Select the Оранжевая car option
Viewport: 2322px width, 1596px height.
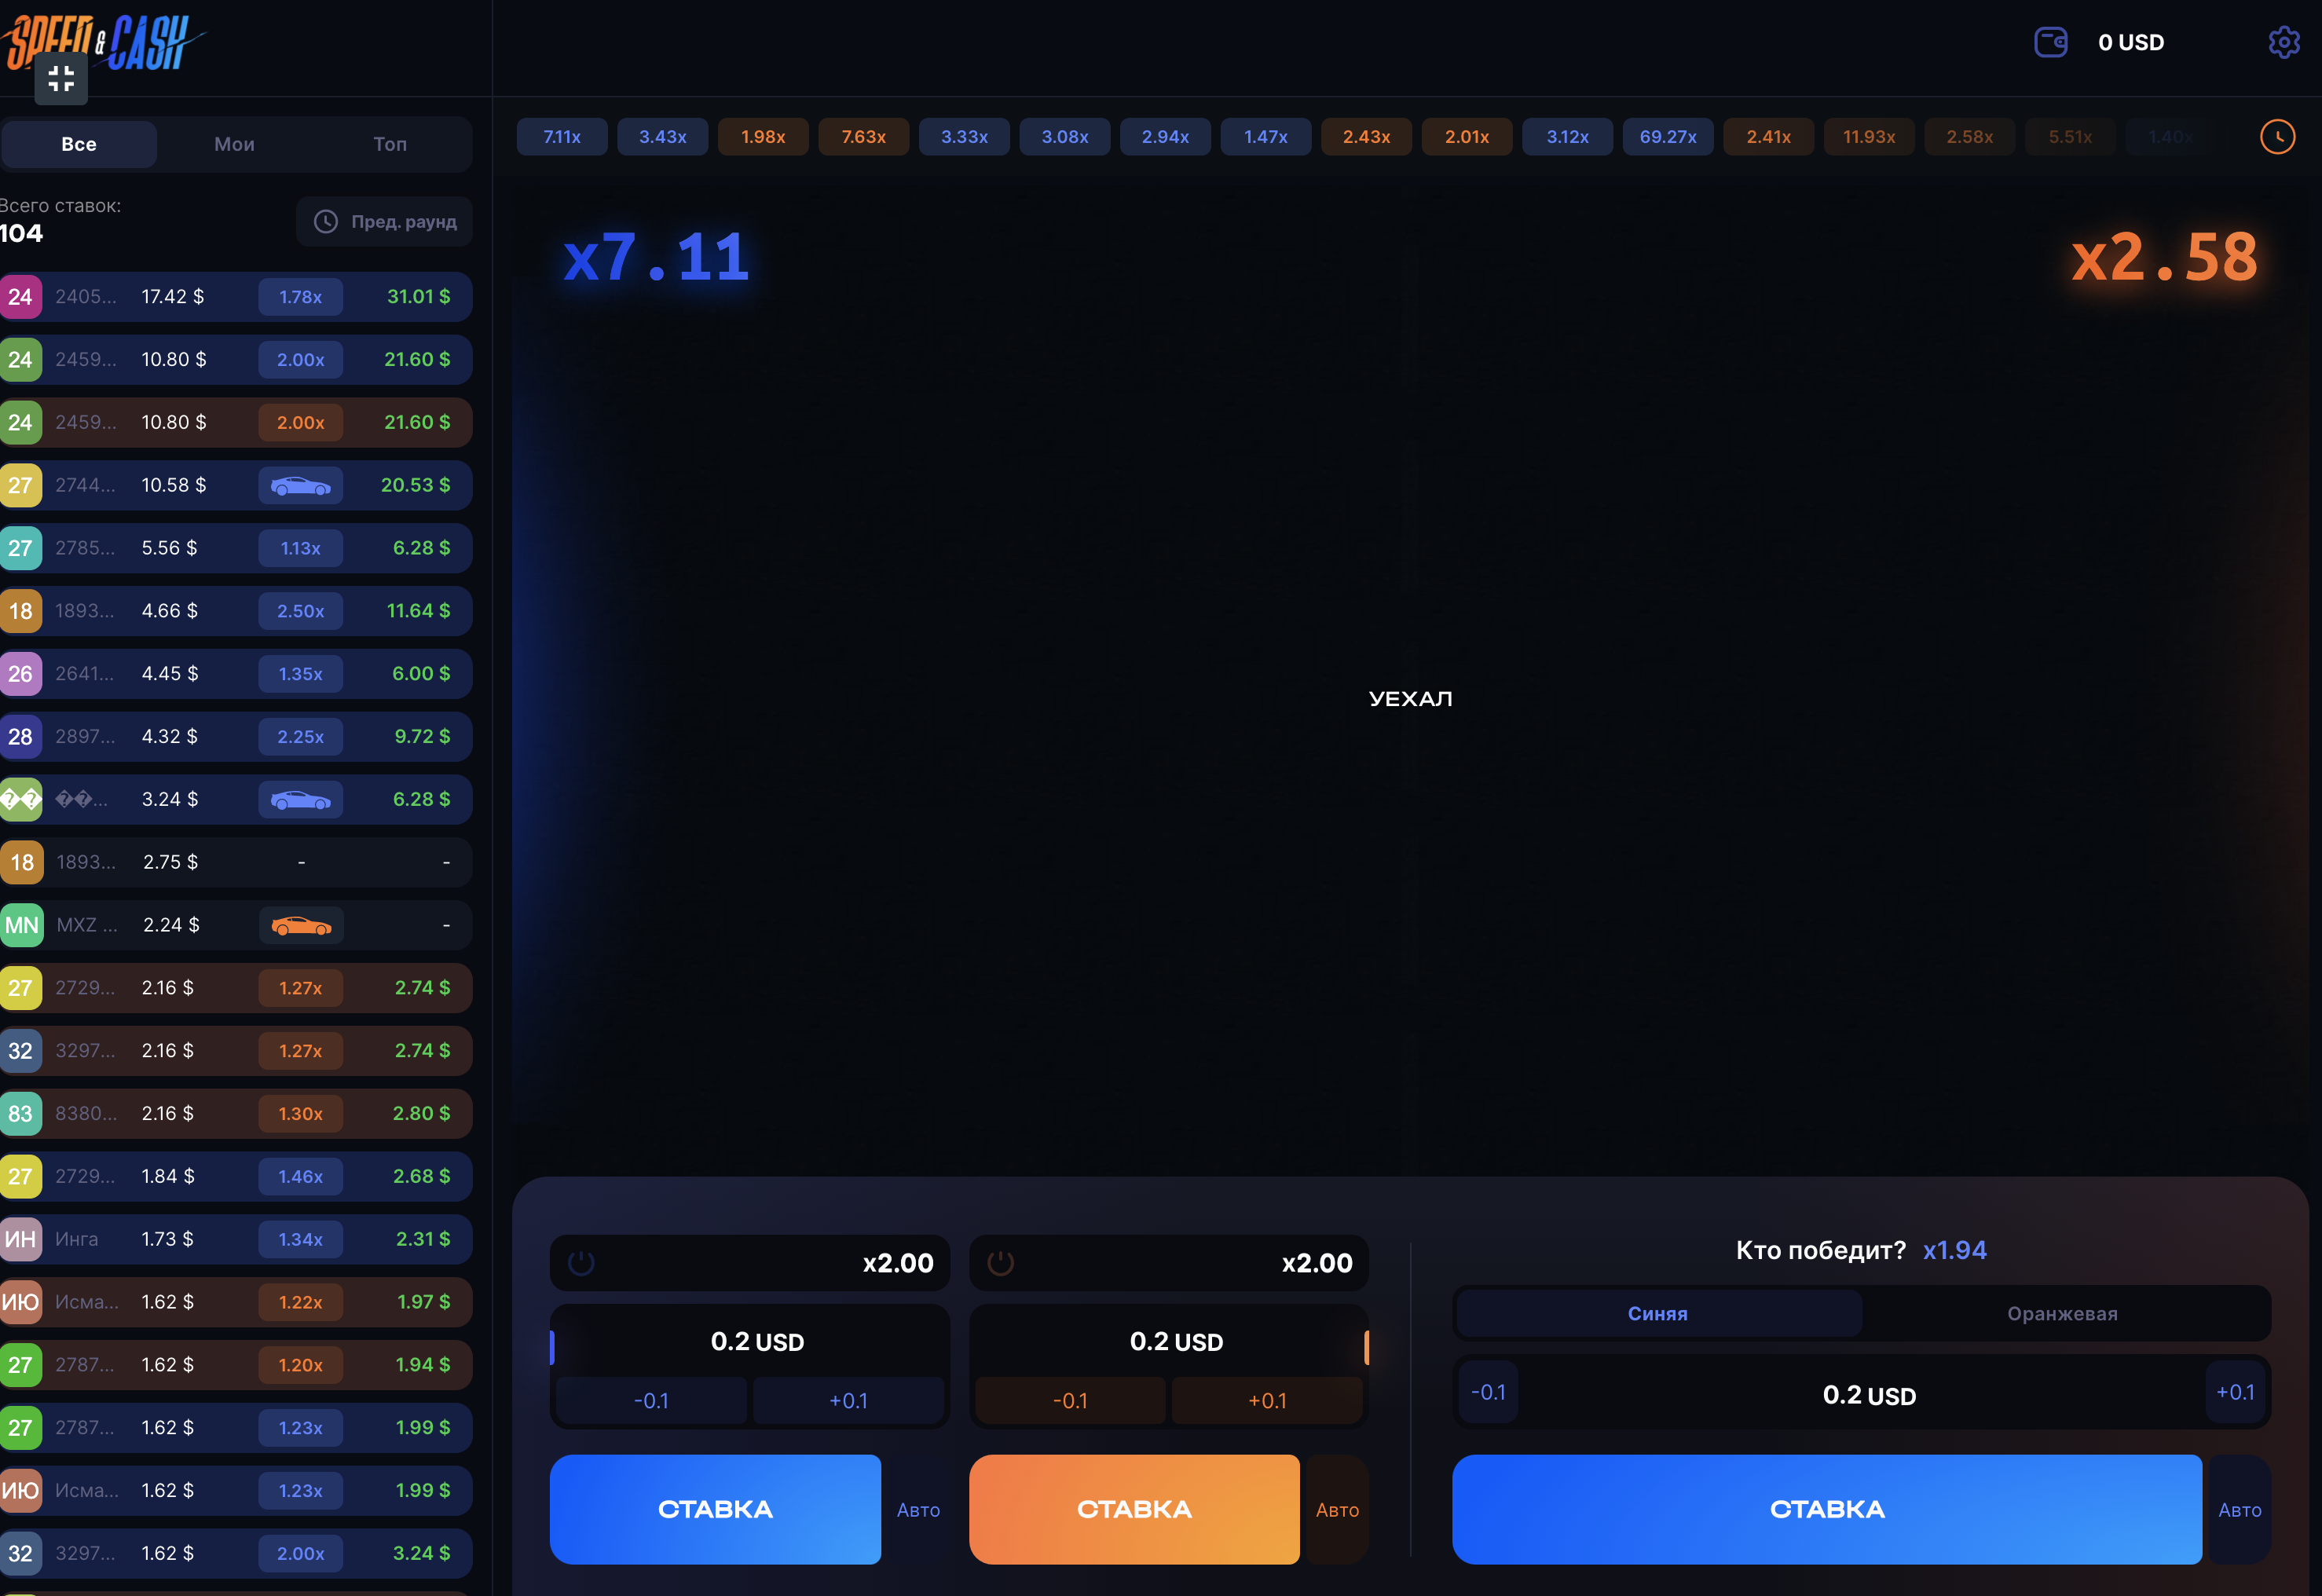pyautogui.click(x=2061, y=1314)
